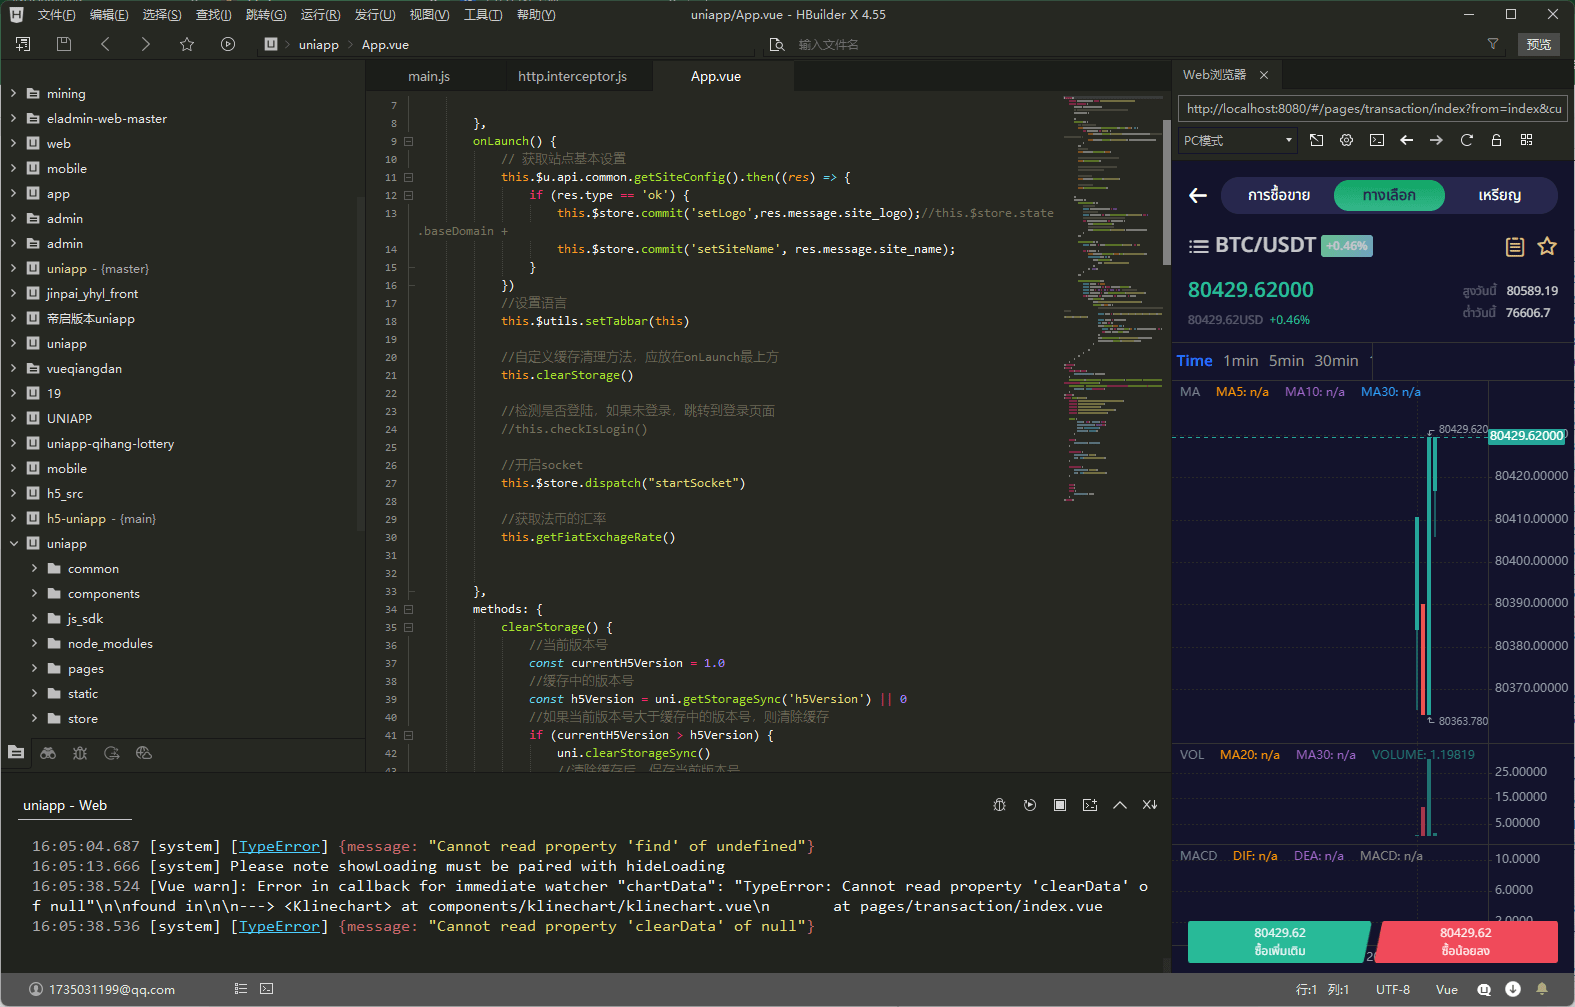Viewport: 1575px width, 1007px height.
Task: Expand the mining project folder
Action: pos(14,94)
